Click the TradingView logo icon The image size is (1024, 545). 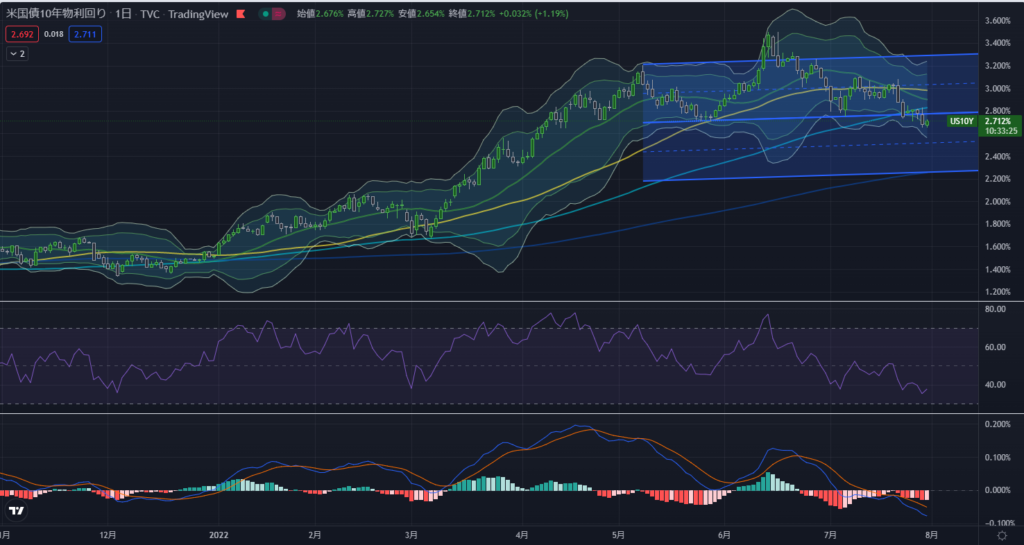coord(16,511)
